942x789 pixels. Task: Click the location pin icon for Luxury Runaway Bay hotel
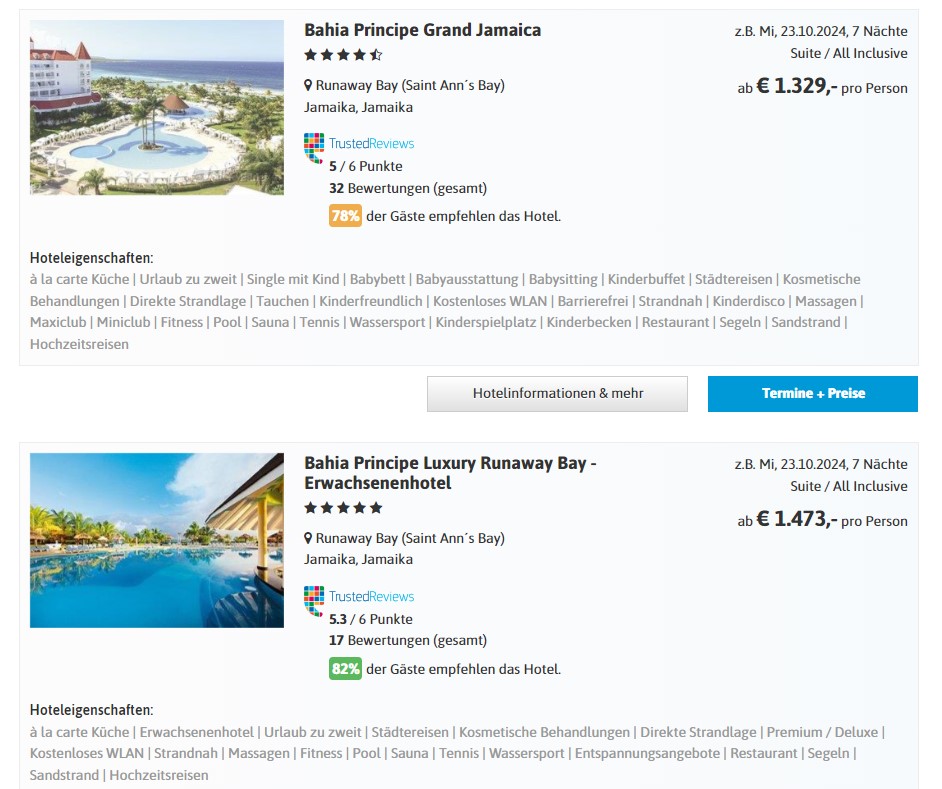tap(308, 538)
